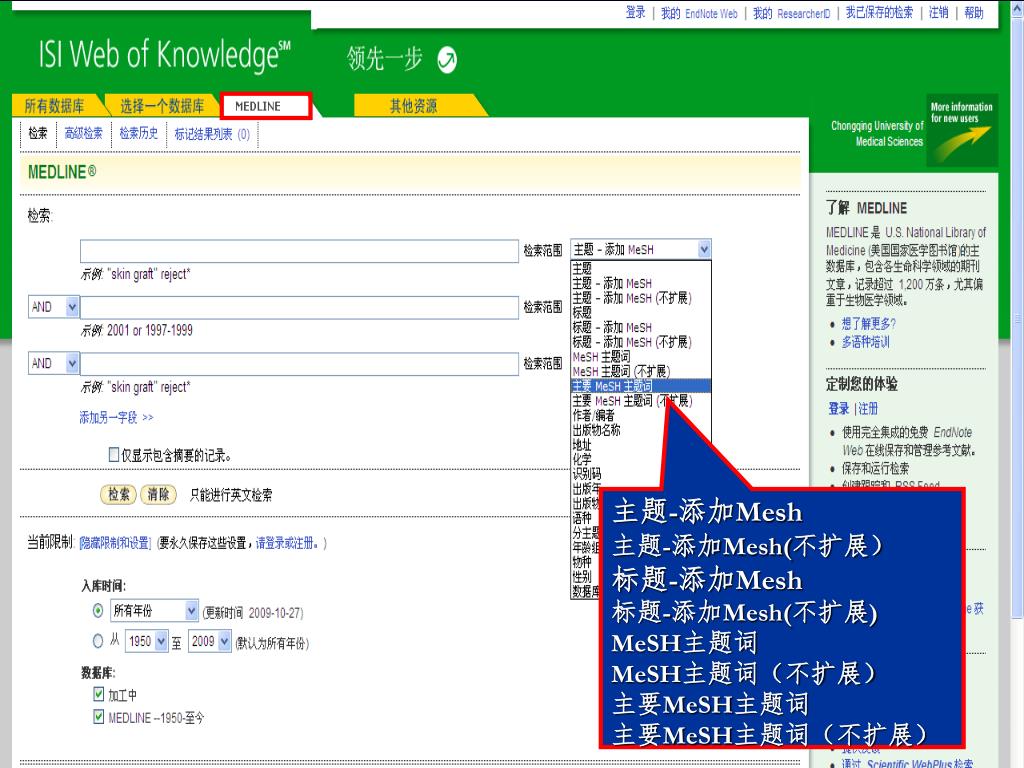1024x768 pixels.
Task: Click the third search term input field
Action: pos(299,363)
